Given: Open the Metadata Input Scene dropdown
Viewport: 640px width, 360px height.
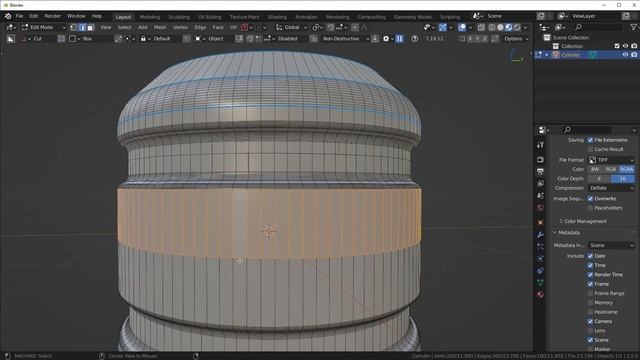Looking at the screenshot, I should [x=611, y=245].
